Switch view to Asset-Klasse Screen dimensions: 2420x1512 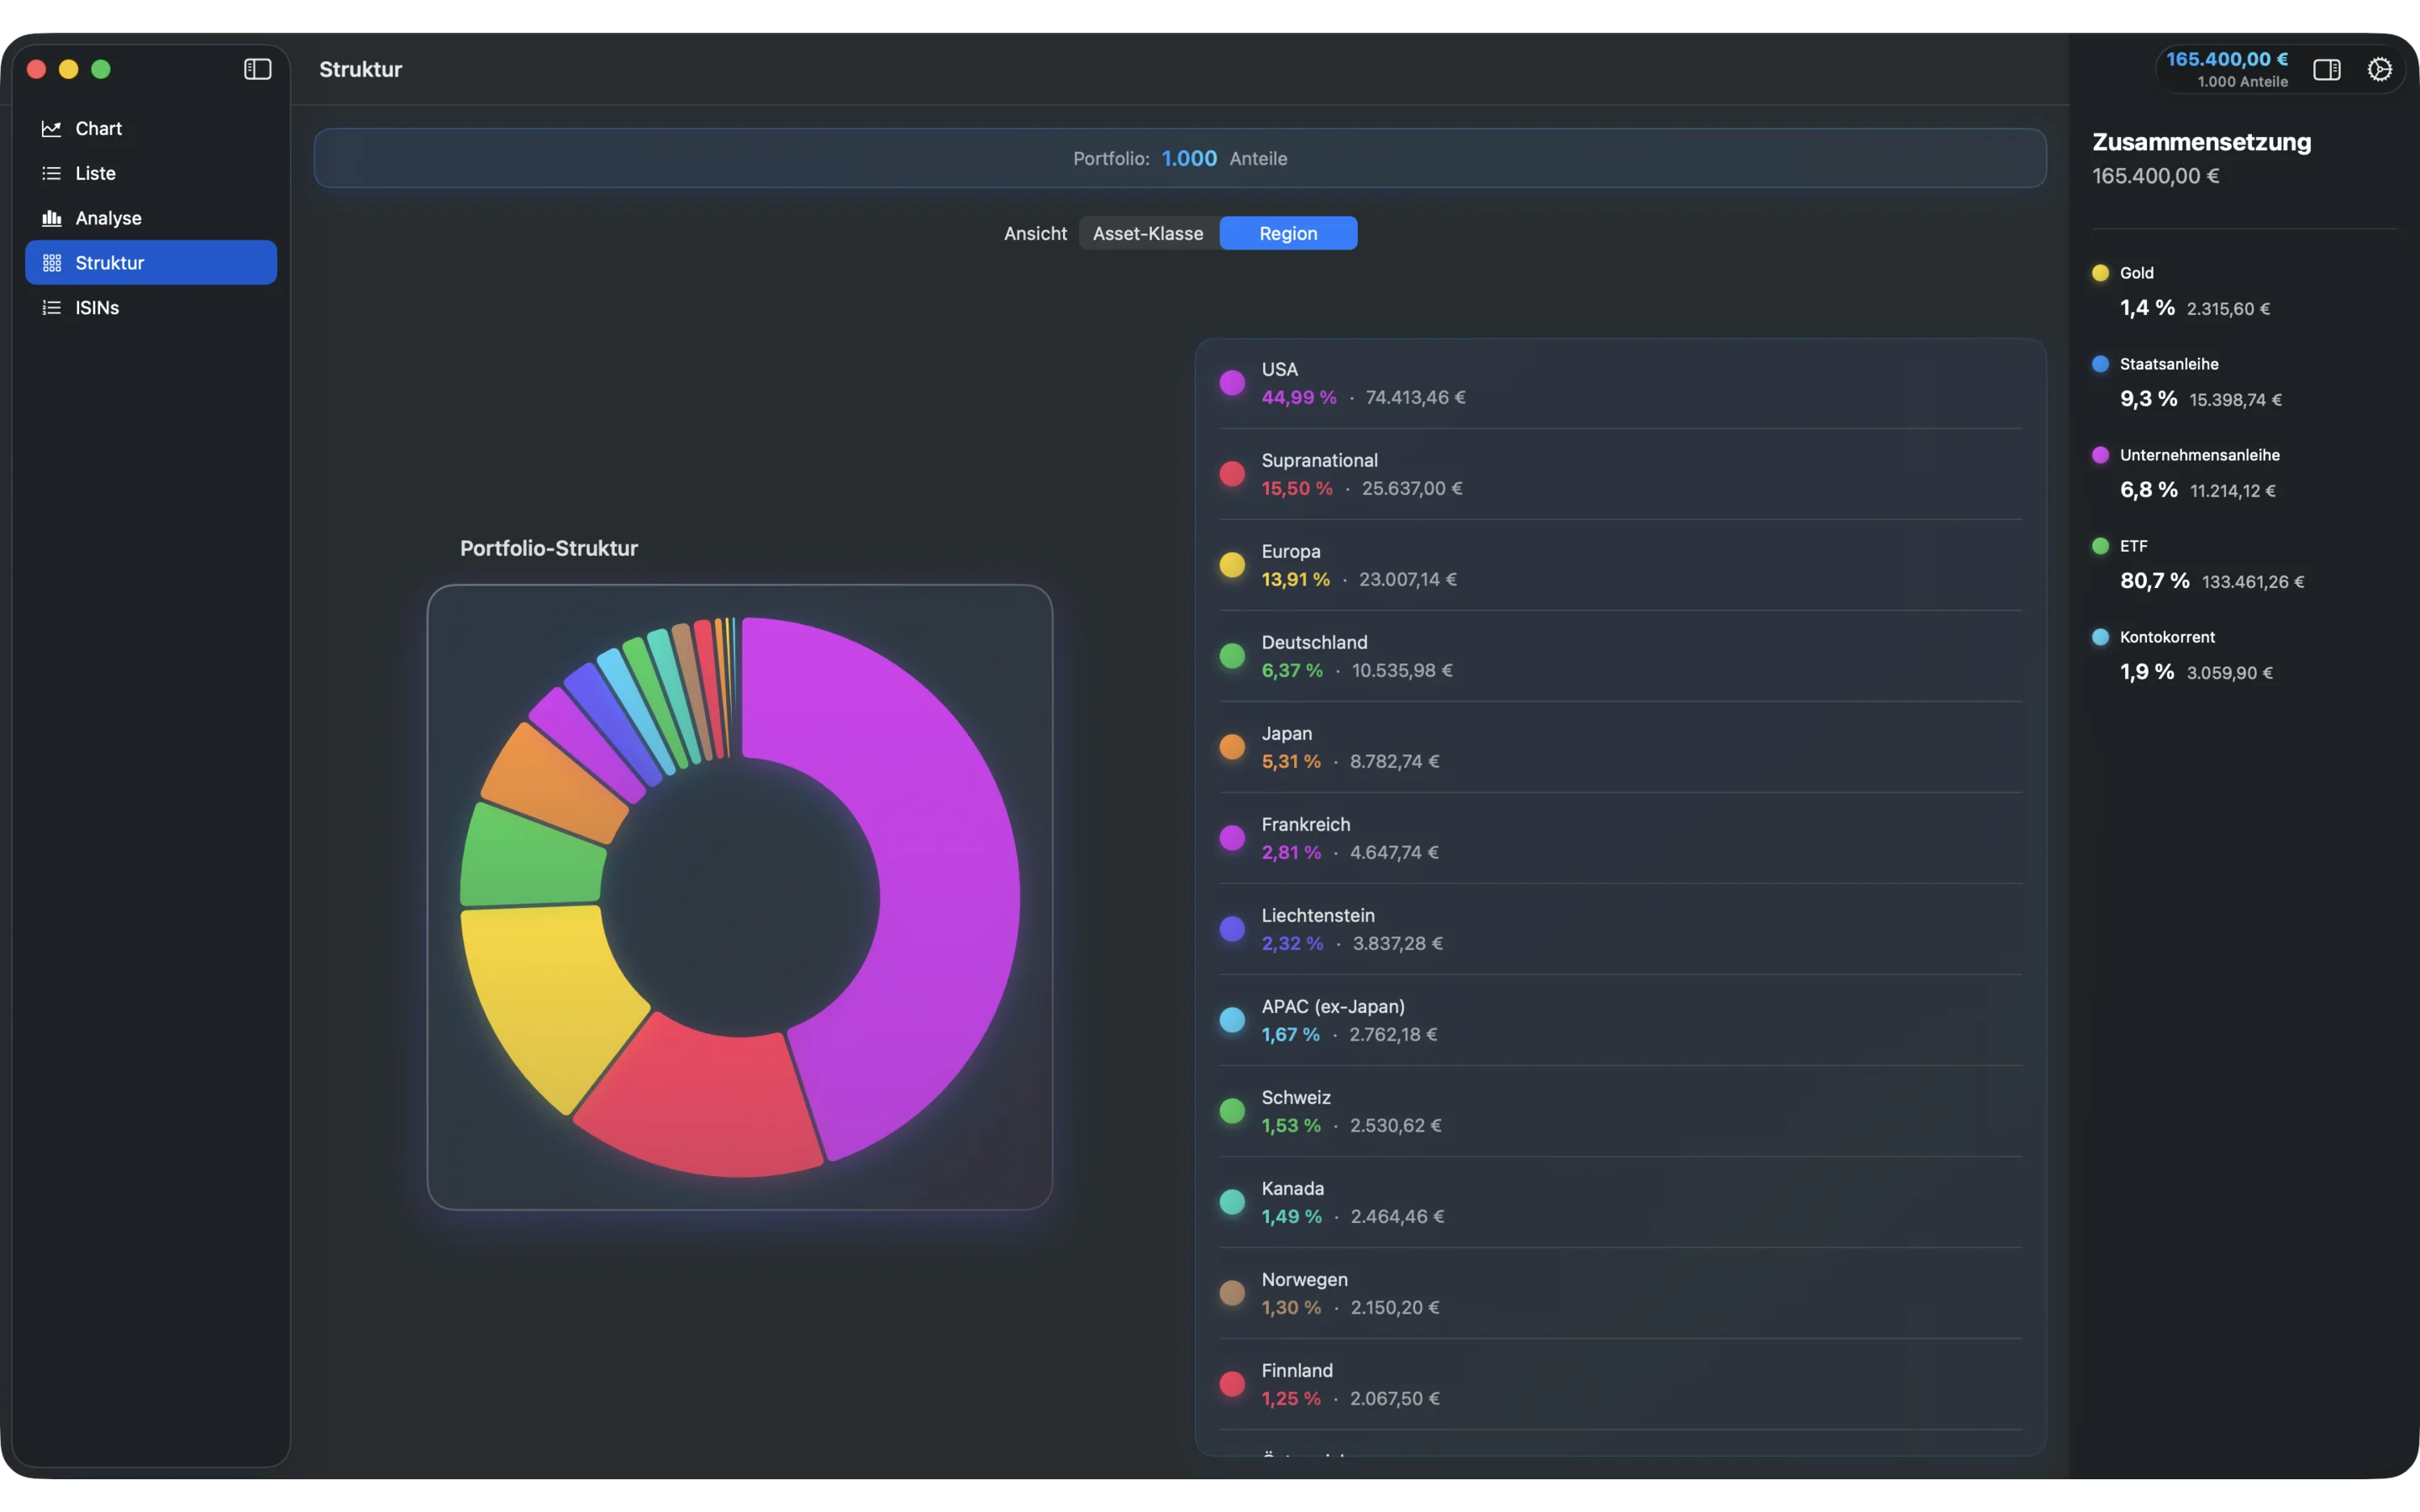coord(1148,233)
